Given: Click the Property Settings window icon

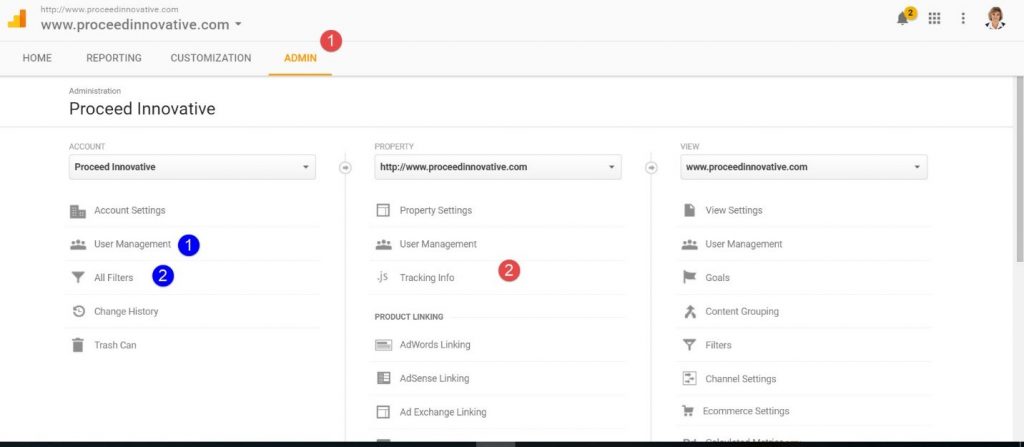Looking at the screenshot, I should pyautogui.click(x=383, y=210).
